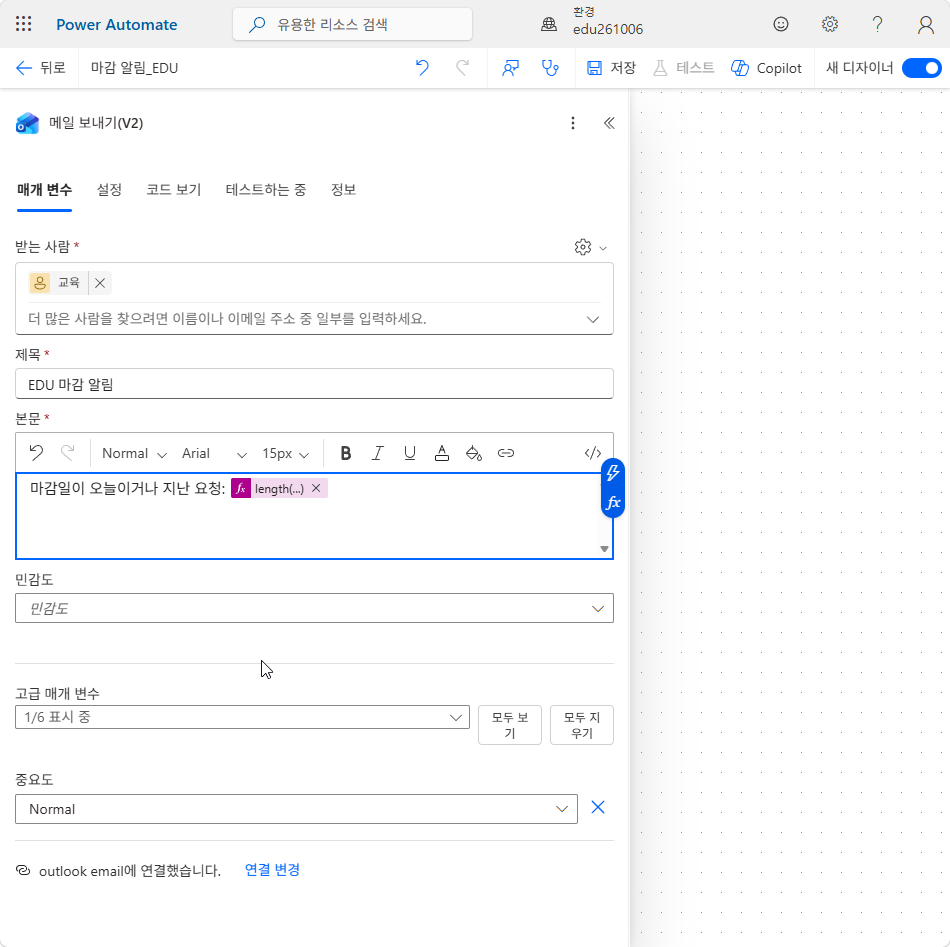Viewport: 950px width, 947px height.
Task: Redo in the body editor toolbar
Action: [x=68, y=453]
